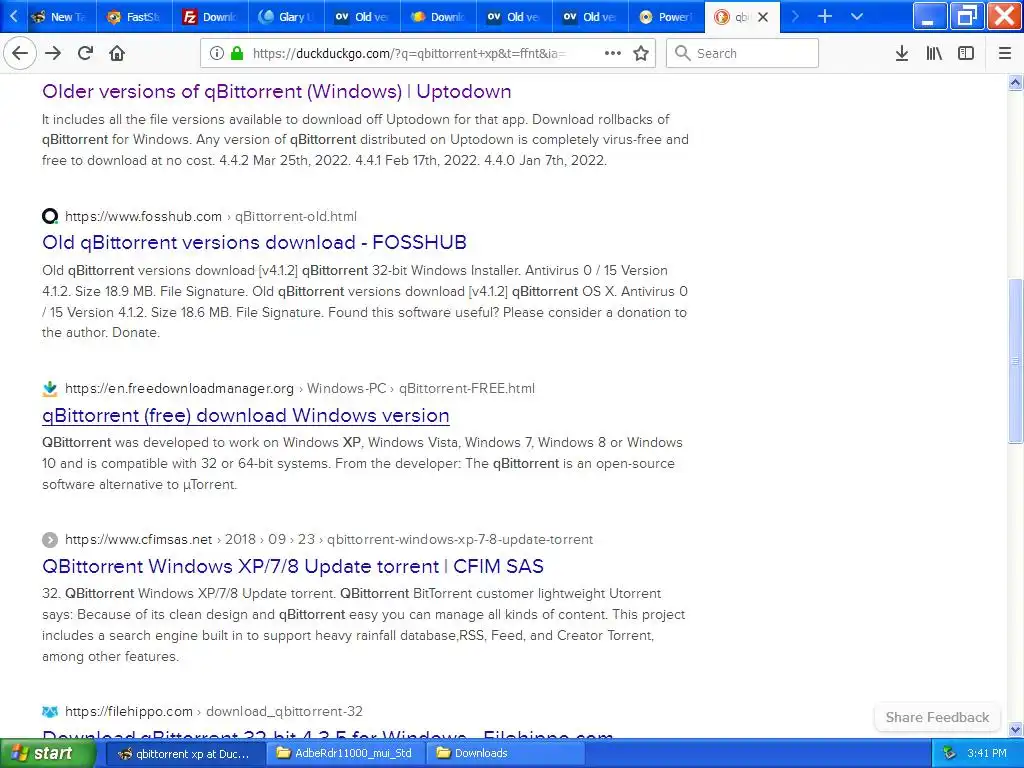Click the vertical scrollbar thumb
1024x768 pixels.
tap(1015, 361)
